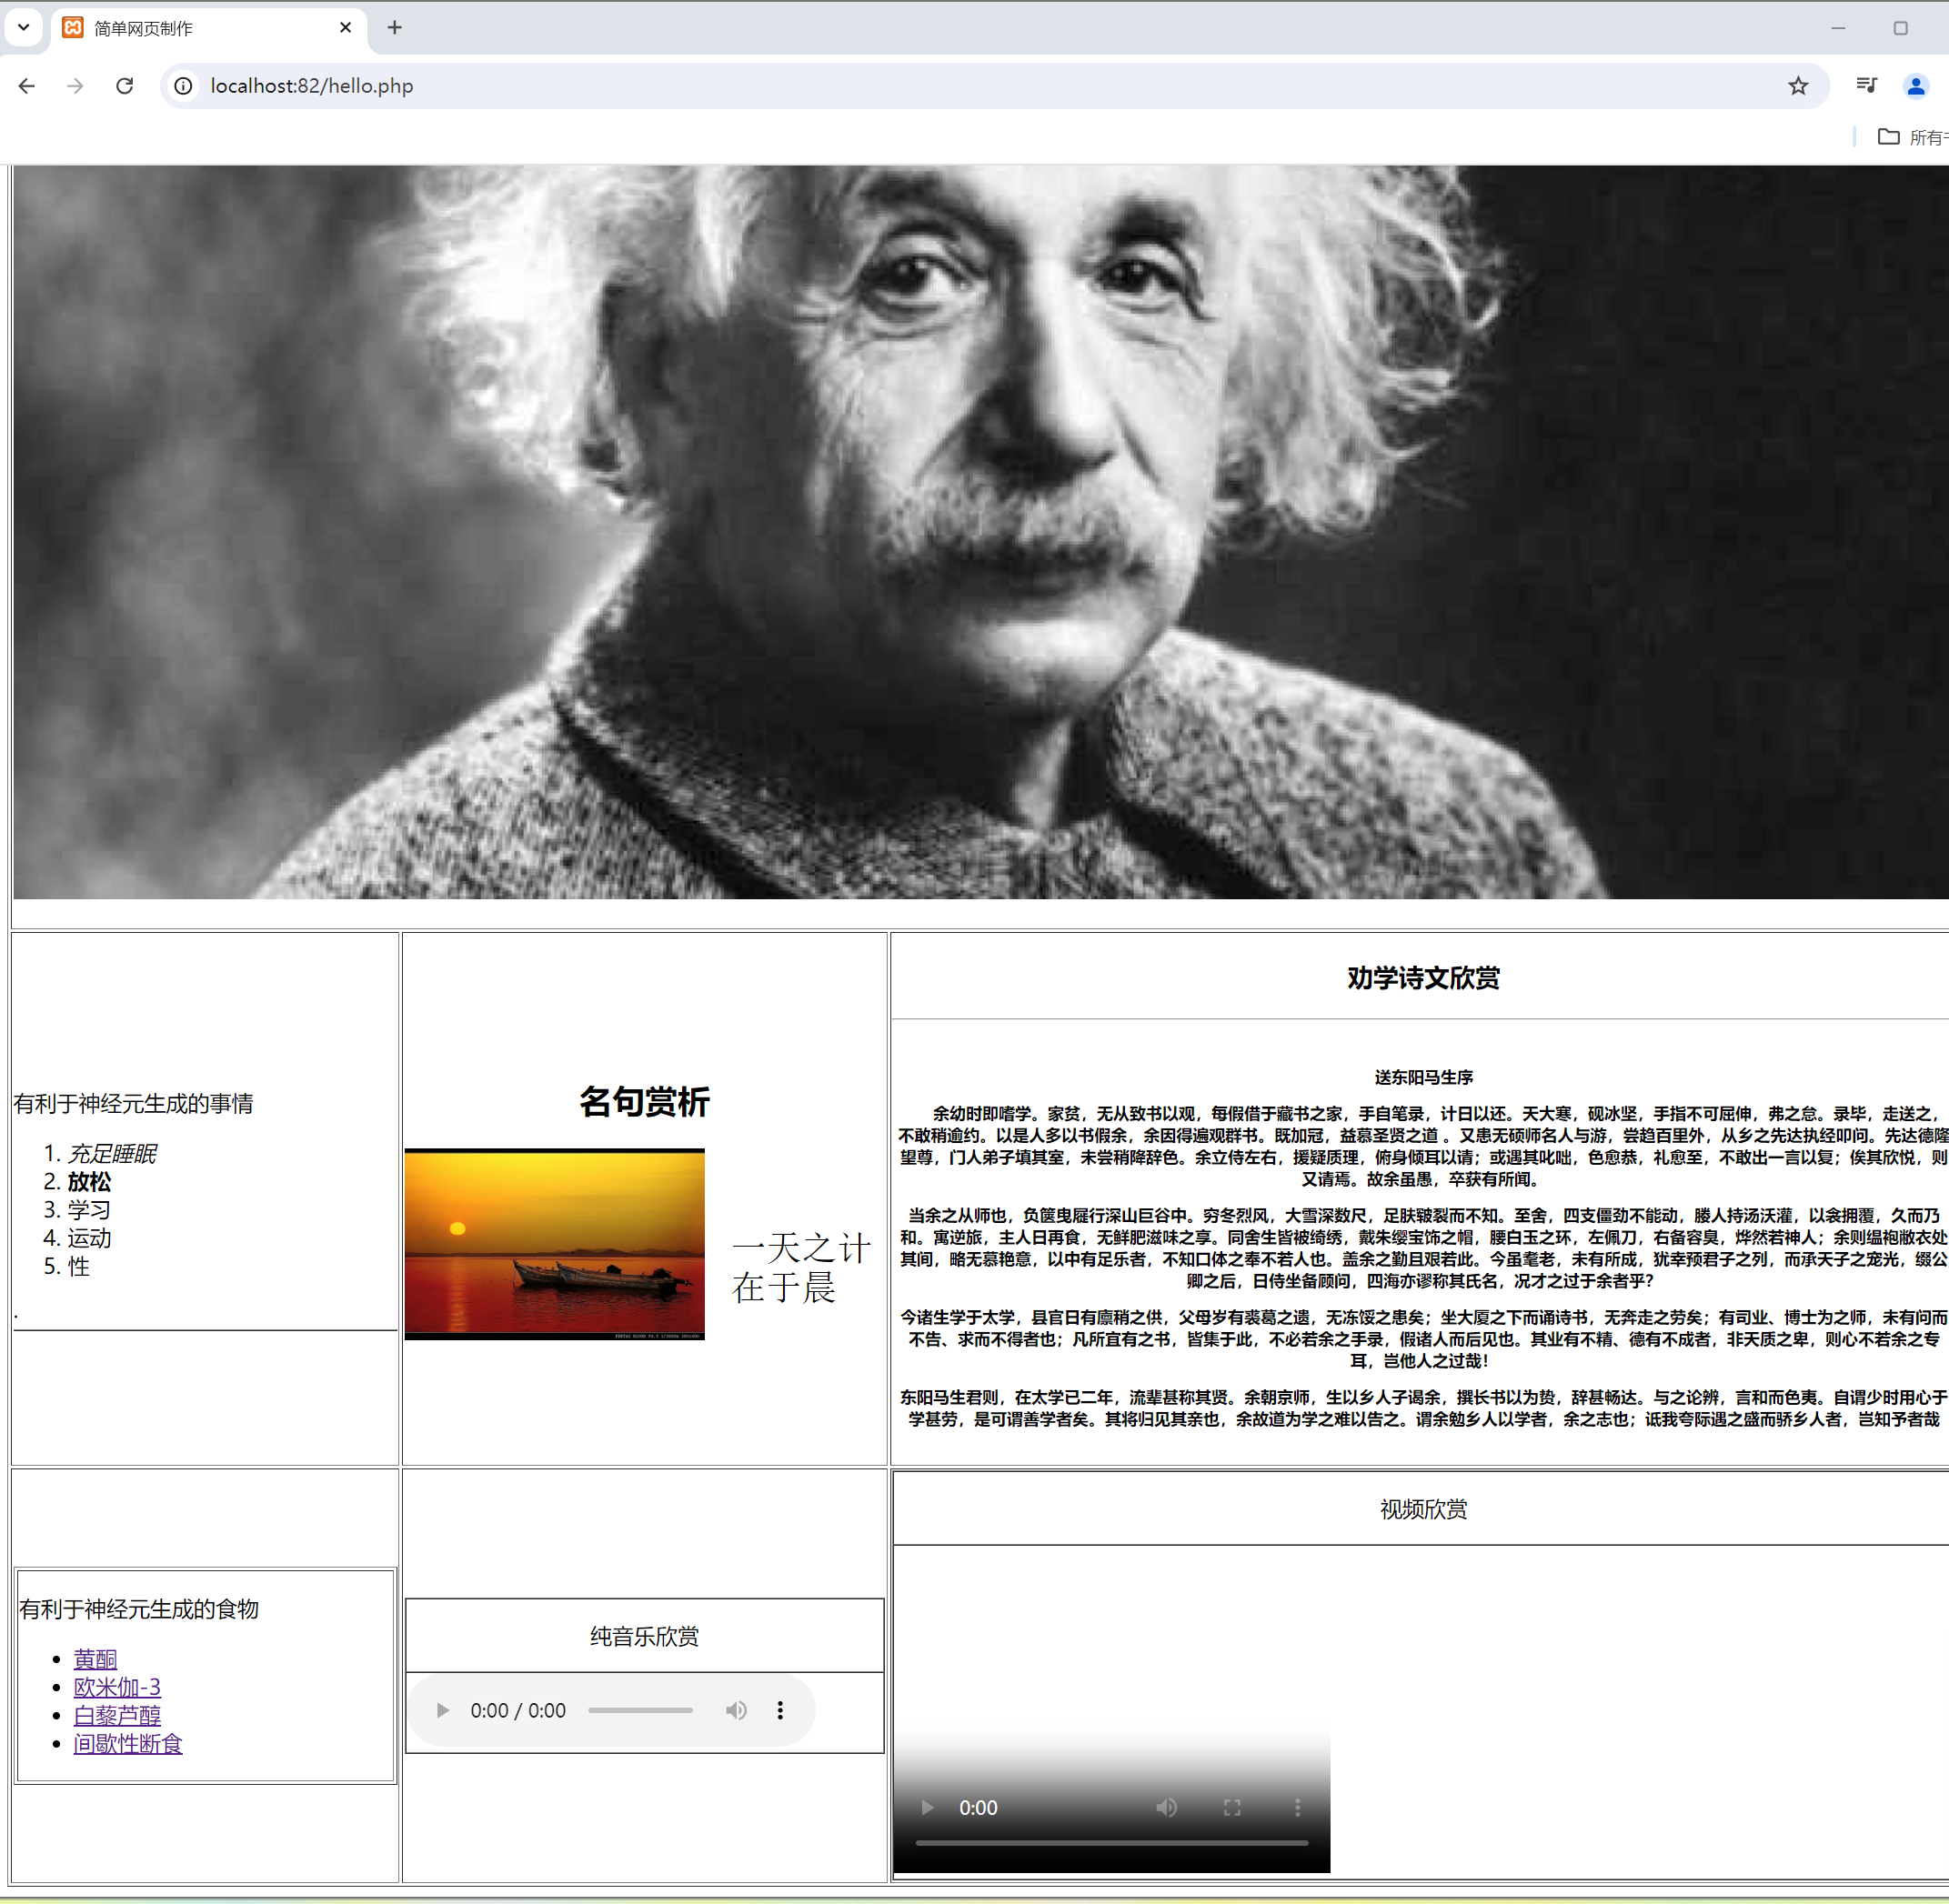Open the video player three-dot menu
1949x1904 pixels.
[x=1297, y=1807]
